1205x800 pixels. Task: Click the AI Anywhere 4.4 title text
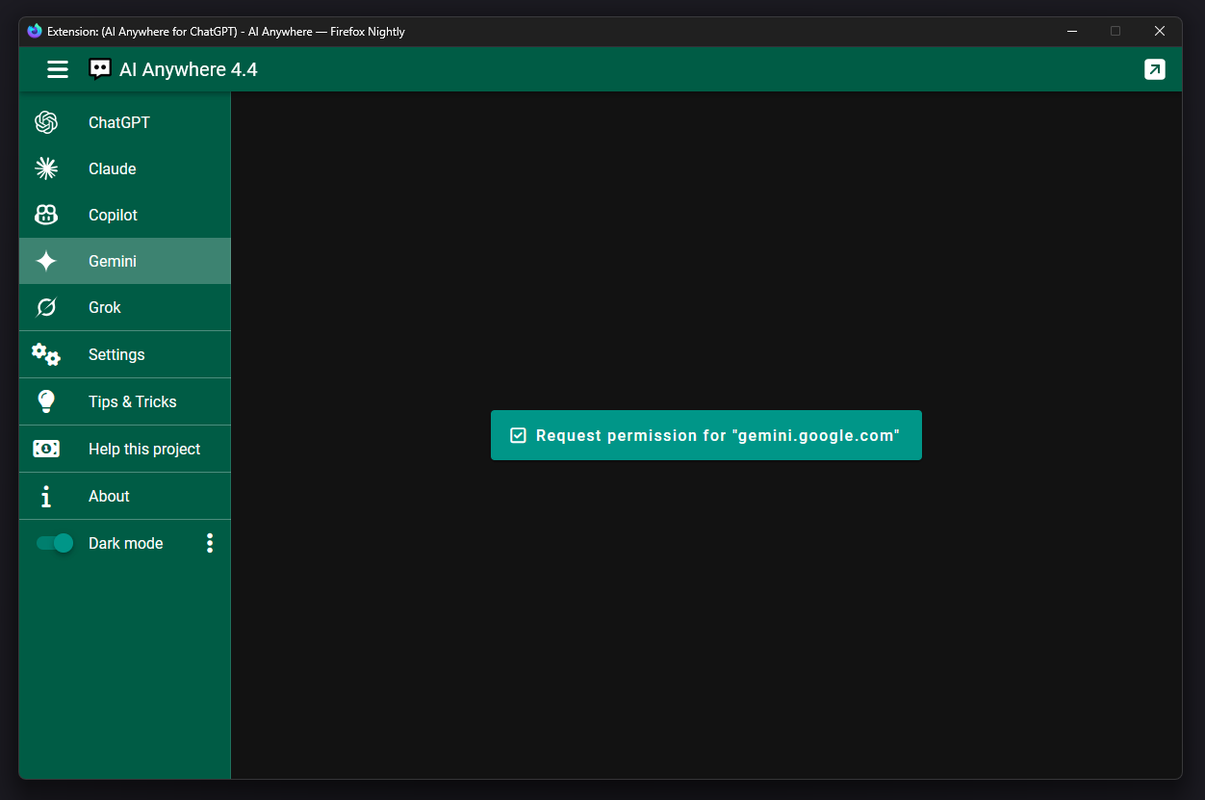click(188, 69)
